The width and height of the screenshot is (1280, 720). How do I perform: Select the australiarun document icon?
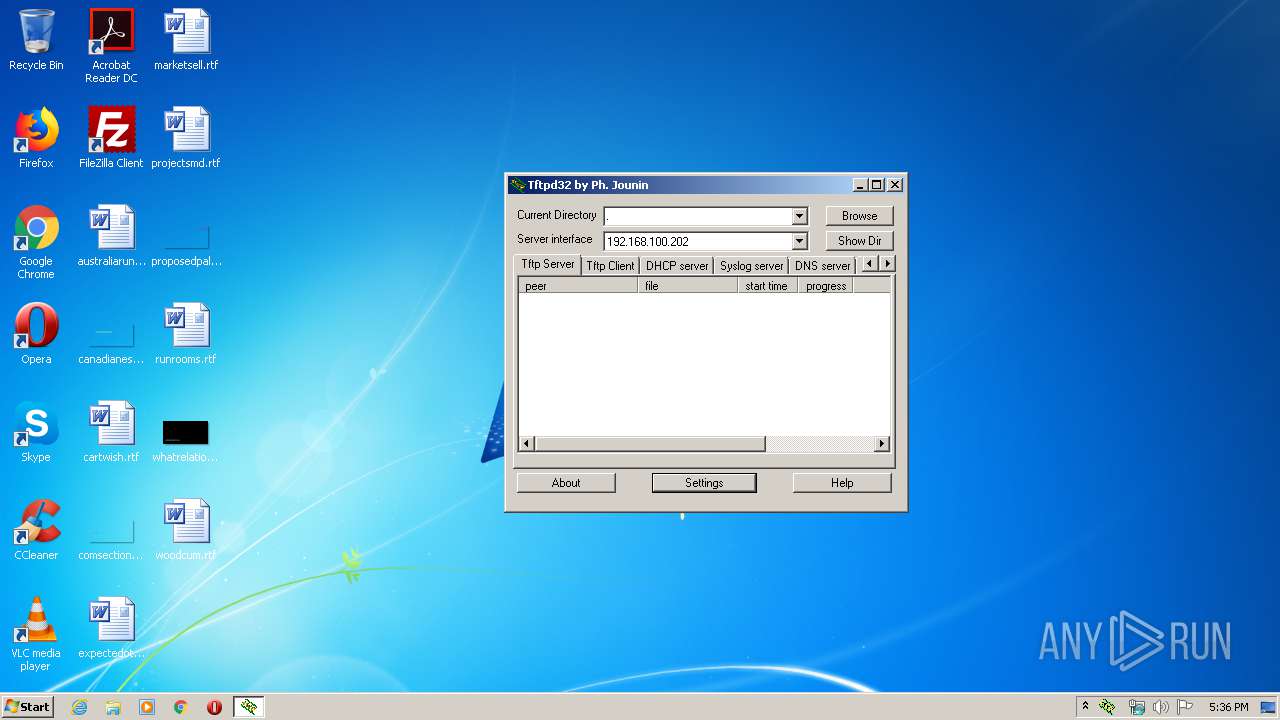111,237
